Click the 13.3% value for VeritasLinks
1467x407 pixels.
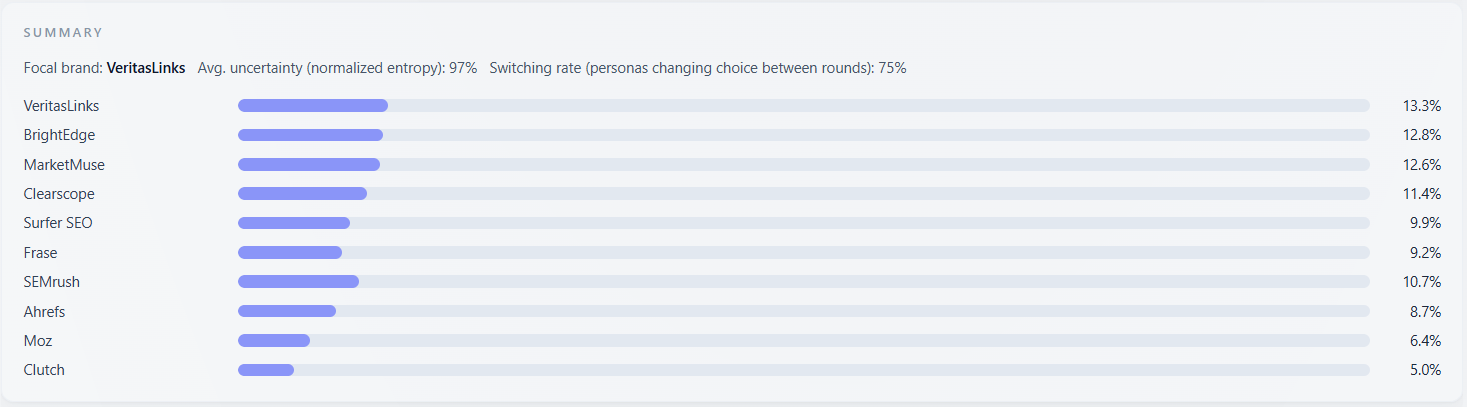(x=1421, y=106)
